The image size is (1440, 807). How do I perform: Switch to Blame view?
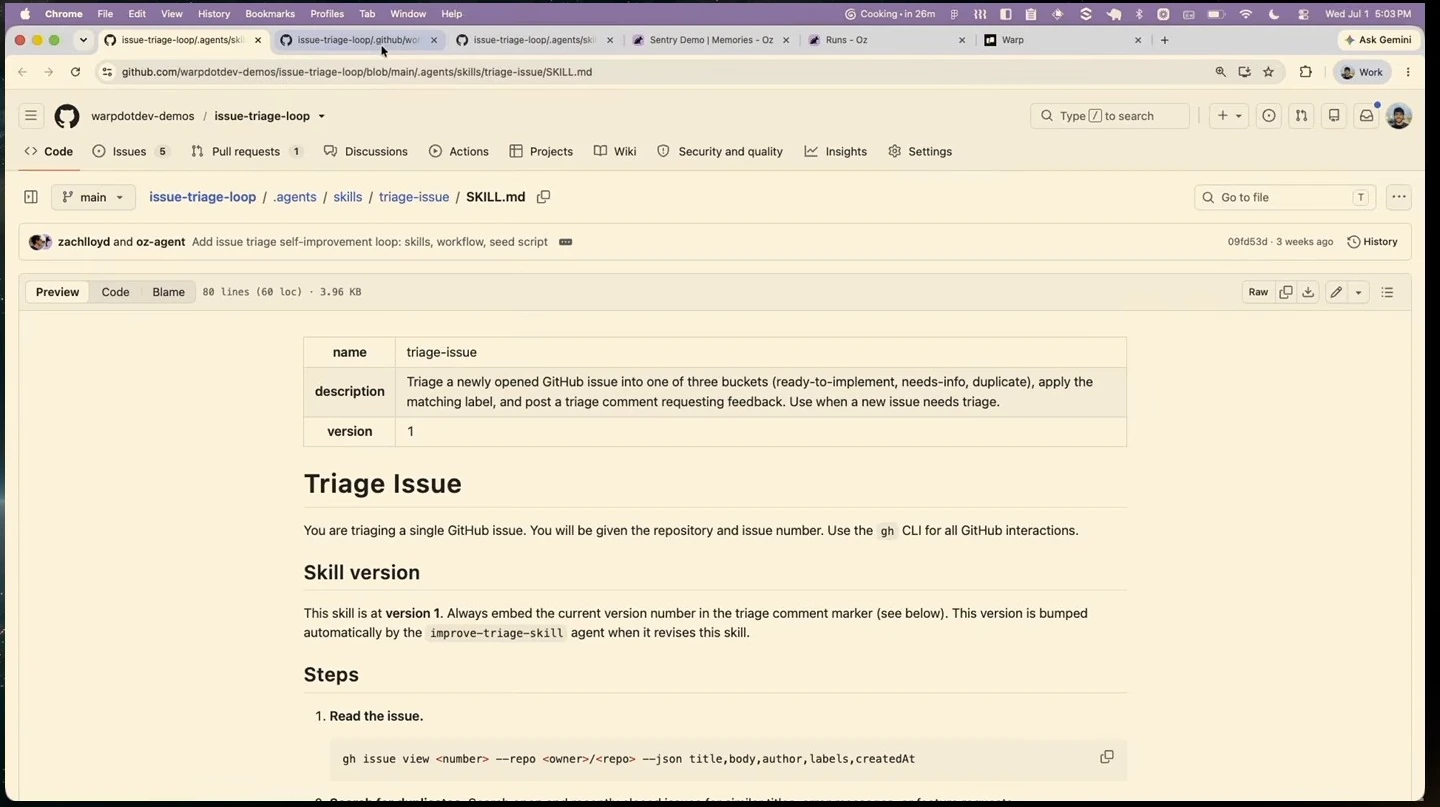[168, 292]
